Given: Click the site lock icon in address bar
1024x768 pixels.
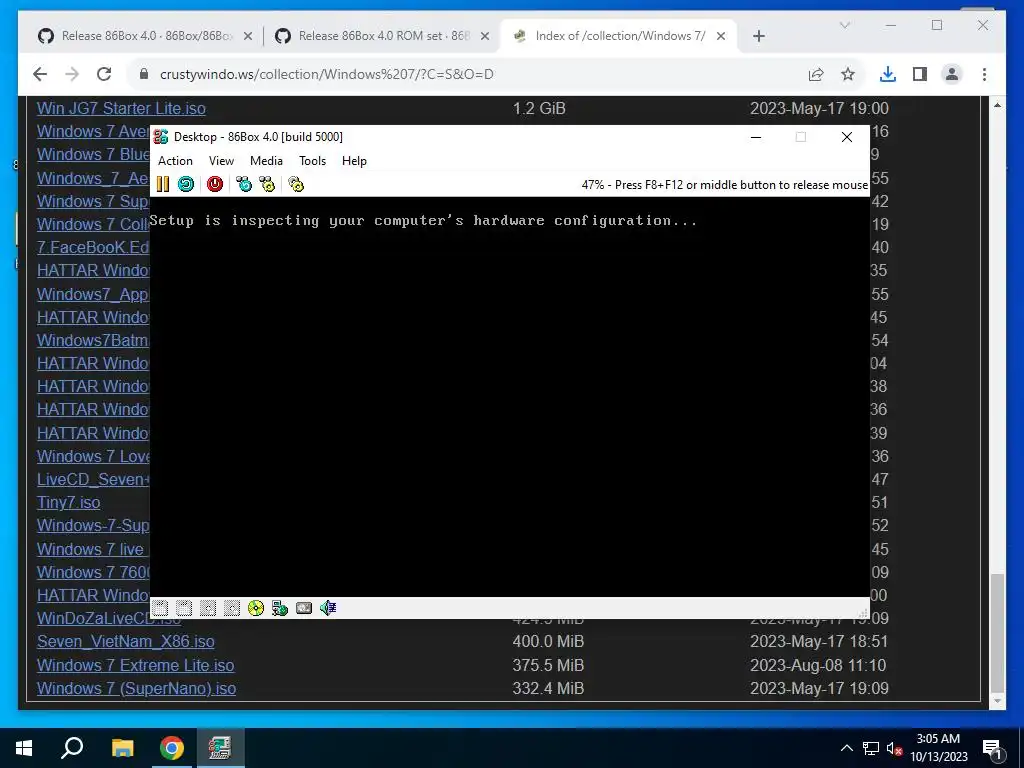Looking at the screenshot, I should (x=144, y=74).
